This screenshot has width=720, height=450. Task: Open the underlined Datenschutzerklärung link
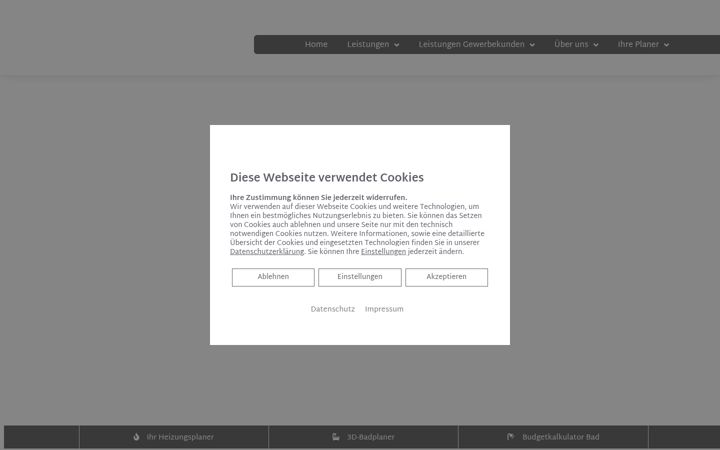pos(267,252)
